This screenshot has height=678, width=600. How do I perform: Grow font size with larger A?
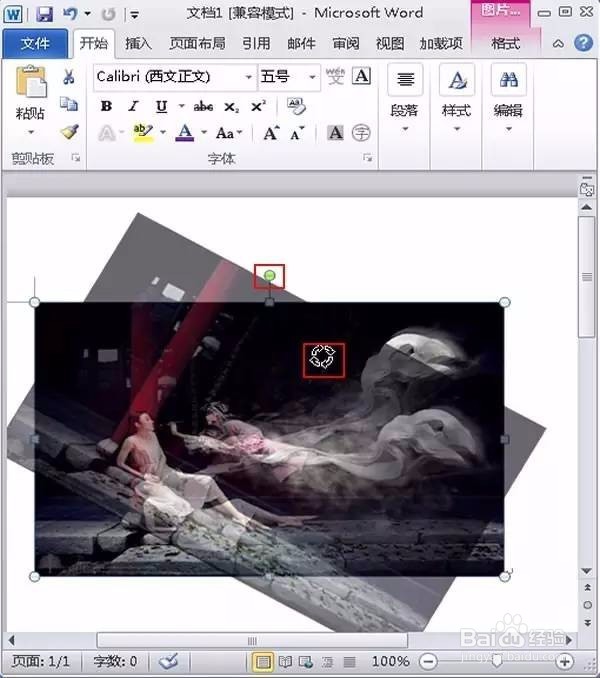point(271,133)
